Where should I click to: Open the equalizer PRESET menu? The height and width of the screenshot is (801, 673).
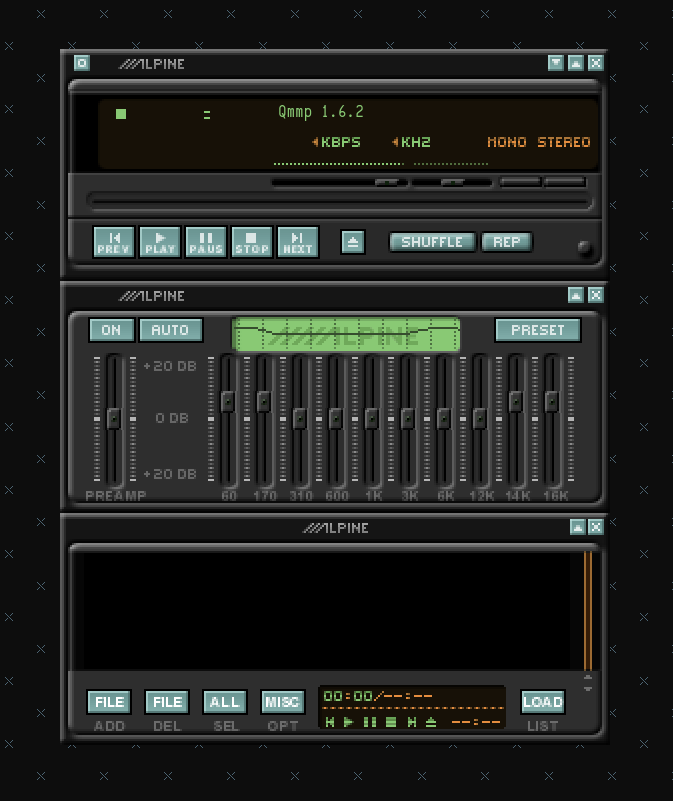coord(538,330)
